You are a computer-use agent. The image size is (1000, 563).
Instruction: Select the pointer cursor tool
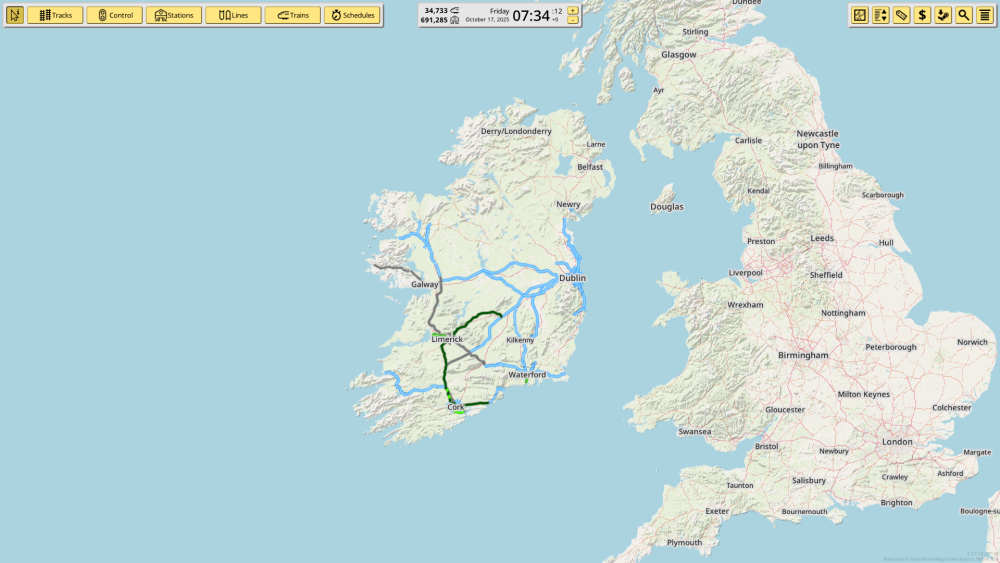coord(15,15)
